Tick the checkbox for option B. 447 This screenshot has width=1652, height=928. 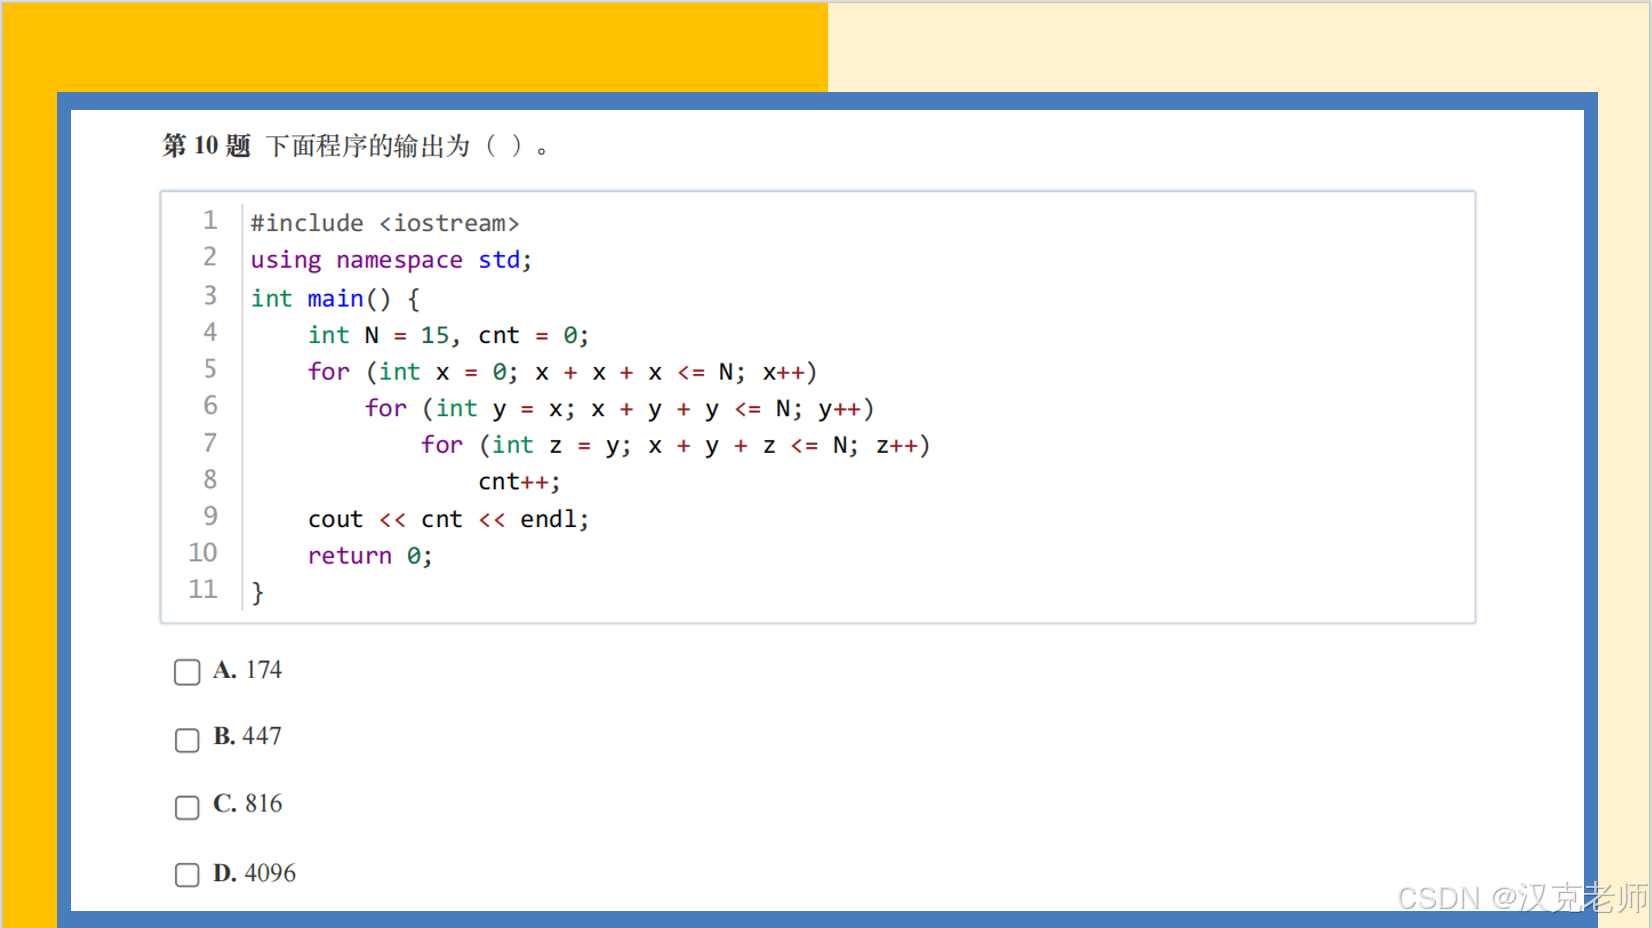point(187,740)
